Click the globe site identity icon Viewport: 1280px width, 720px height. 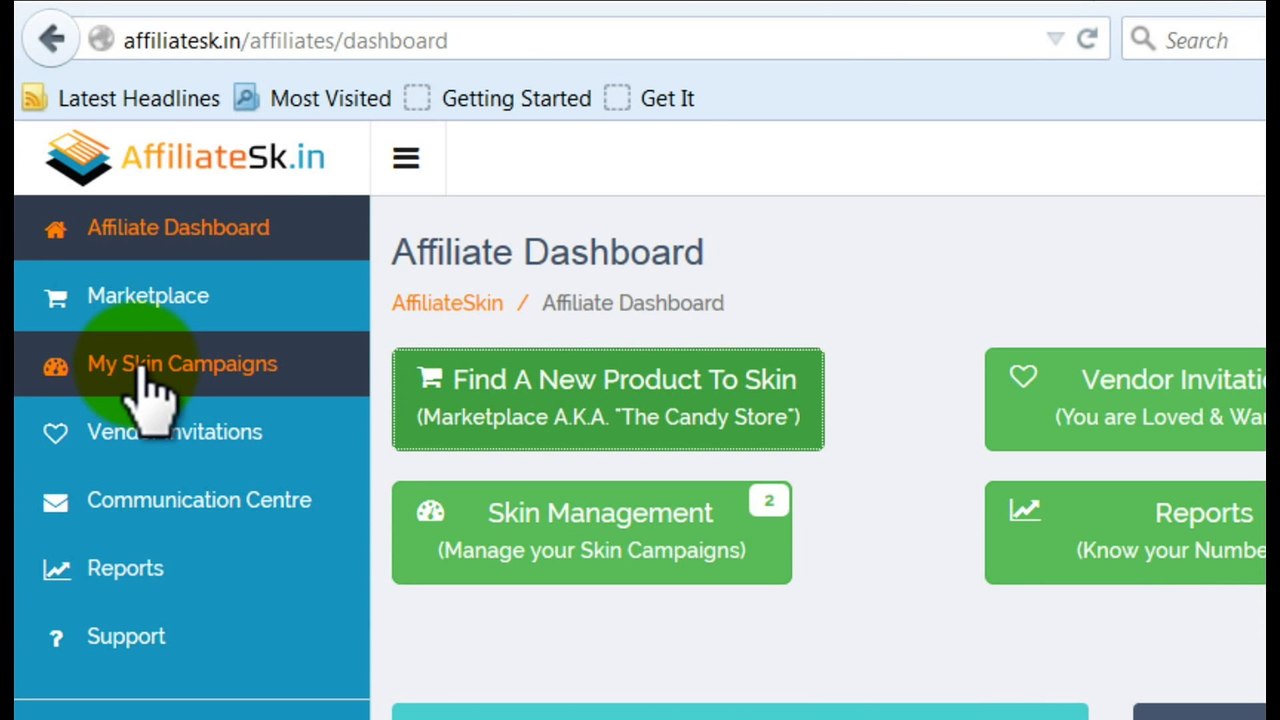tap(101, 40)
